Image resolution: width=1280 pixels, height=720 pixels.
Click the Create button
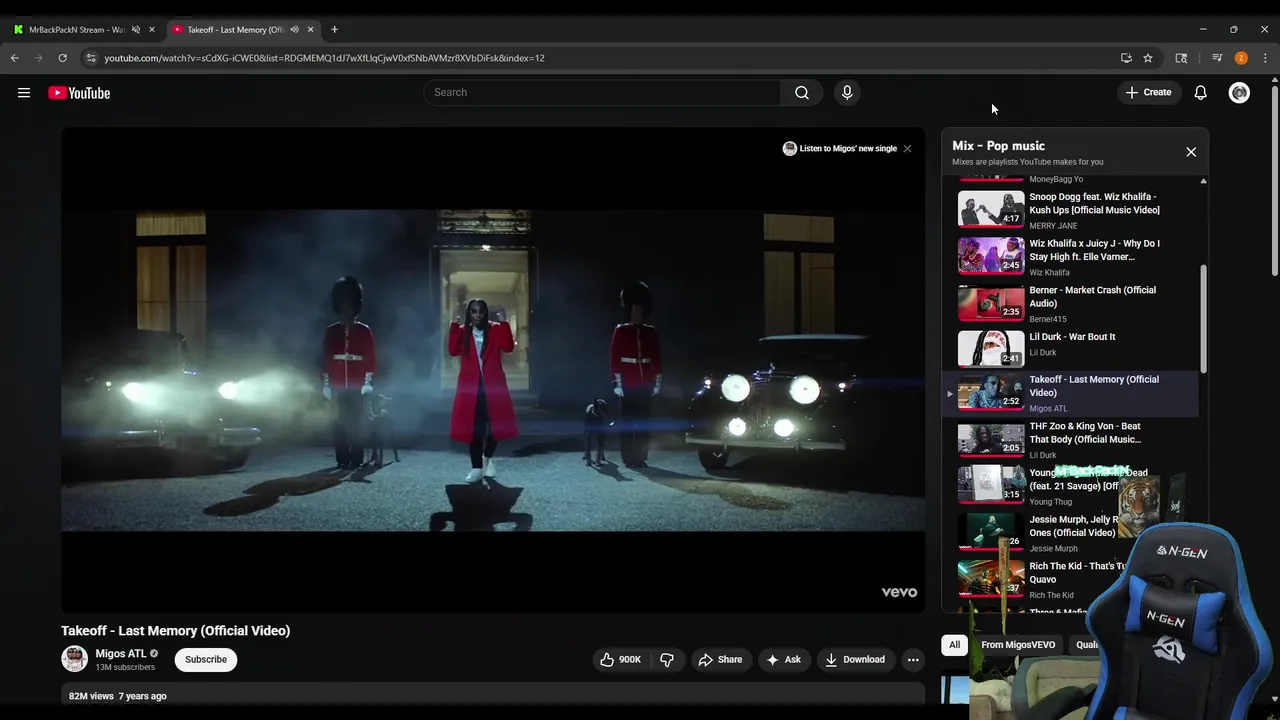tap(1148, 93)
